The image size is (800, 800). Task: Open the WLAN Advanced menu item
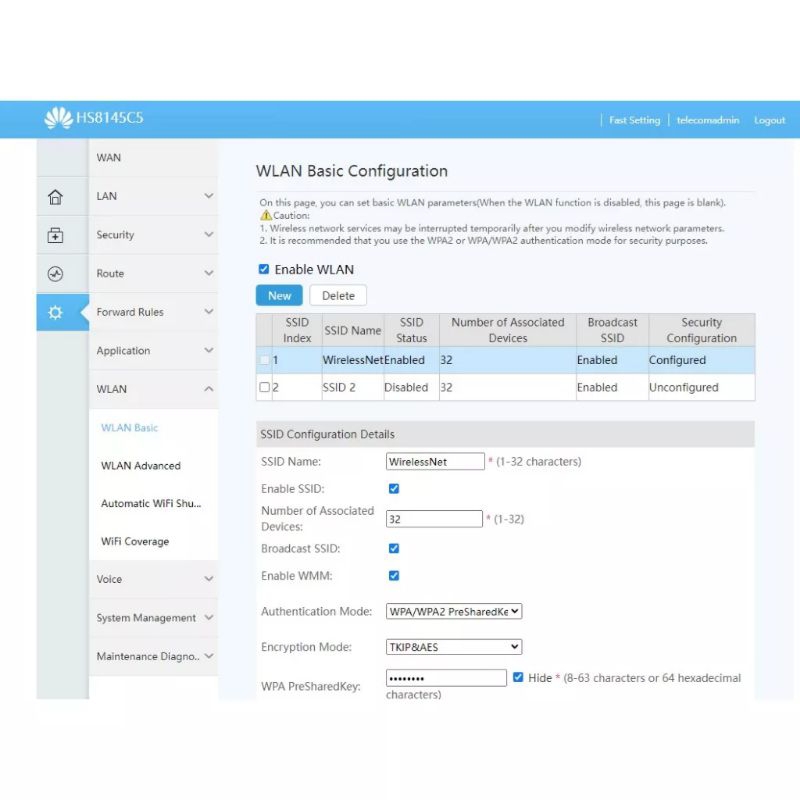(141, 466)
